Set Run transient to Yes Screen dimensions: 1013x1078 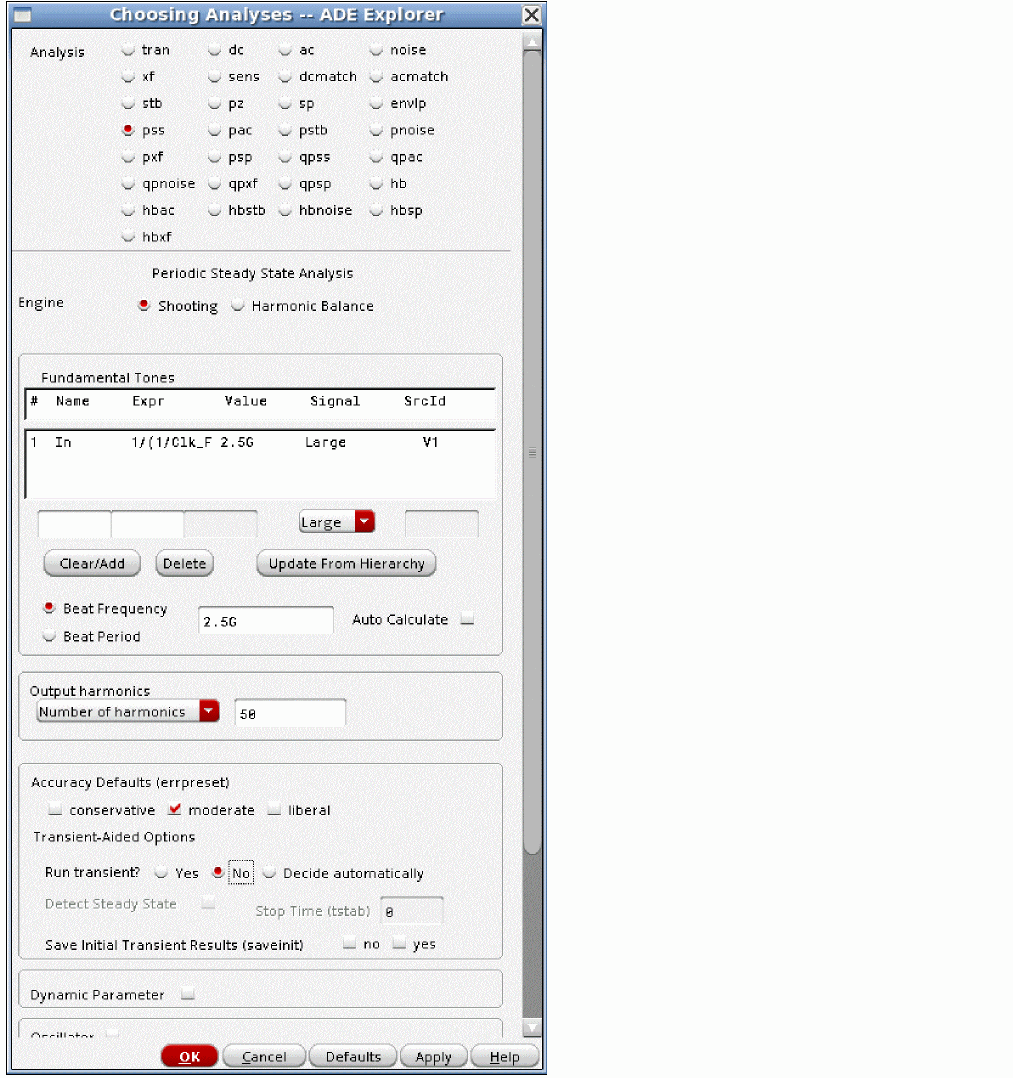click(x=161, y=872)
